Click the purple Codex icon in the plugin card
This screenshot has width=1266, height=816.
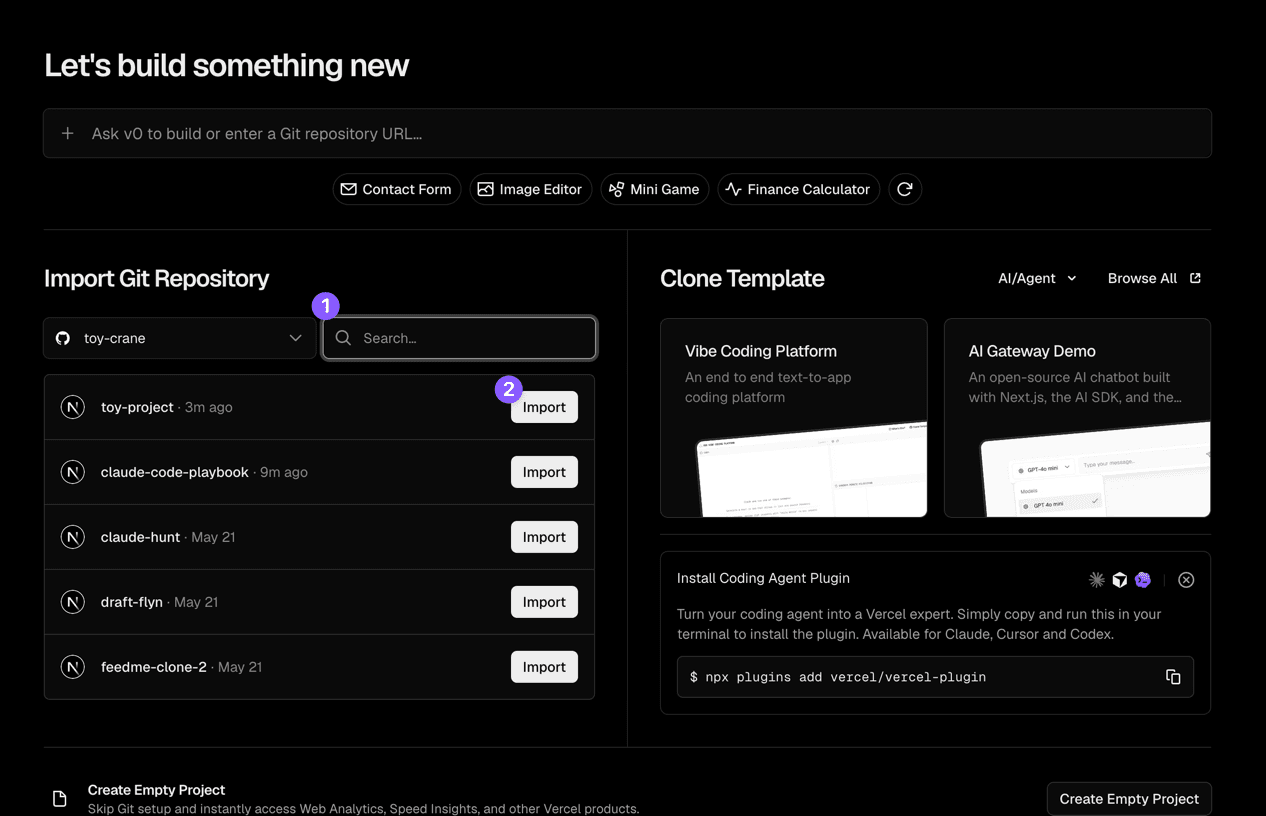click(x=1143, y=580)
